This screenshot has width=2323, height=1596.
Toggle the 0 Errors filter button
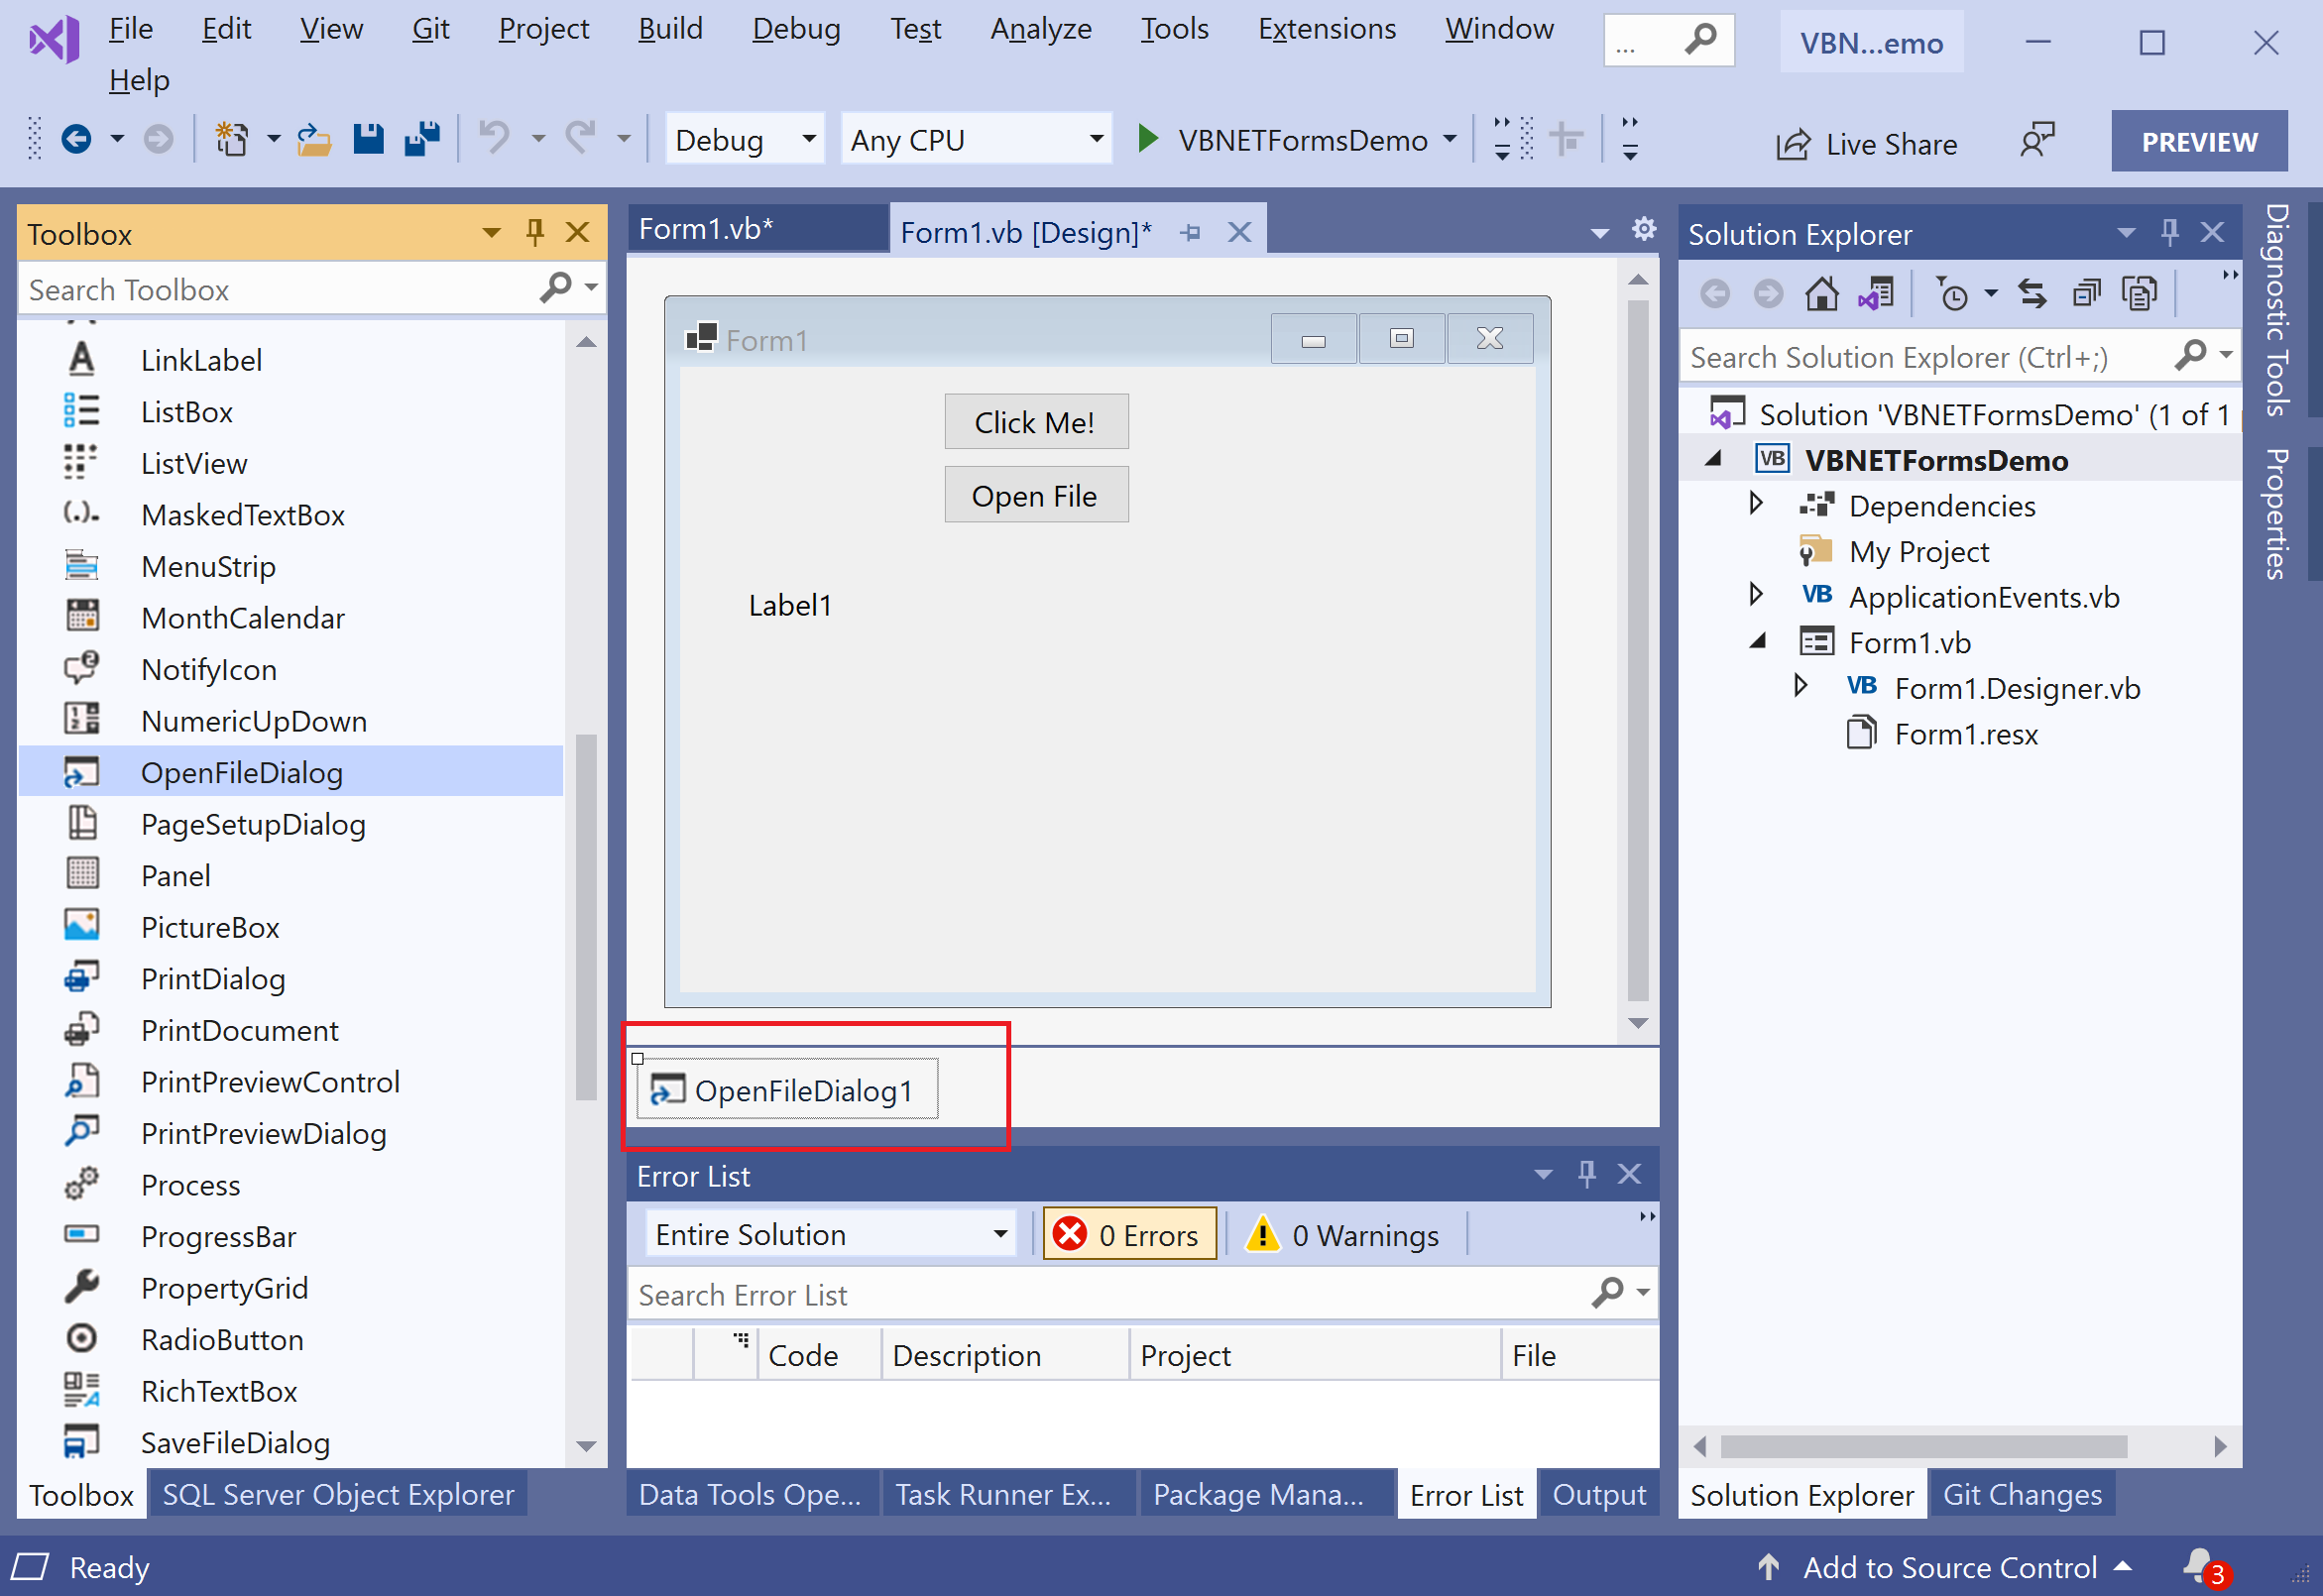click(1129, 1234)
